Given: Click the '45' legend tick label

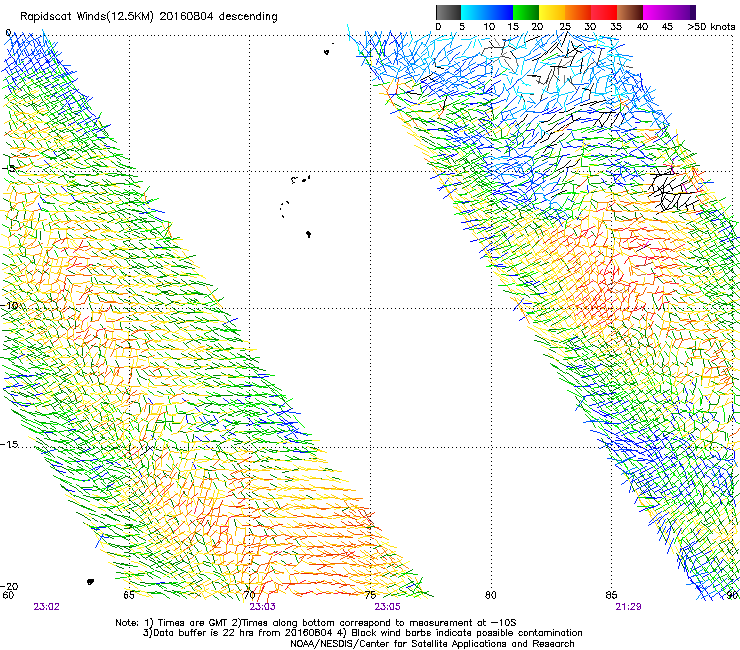Looking at the screenshot, I should (667, 27).
